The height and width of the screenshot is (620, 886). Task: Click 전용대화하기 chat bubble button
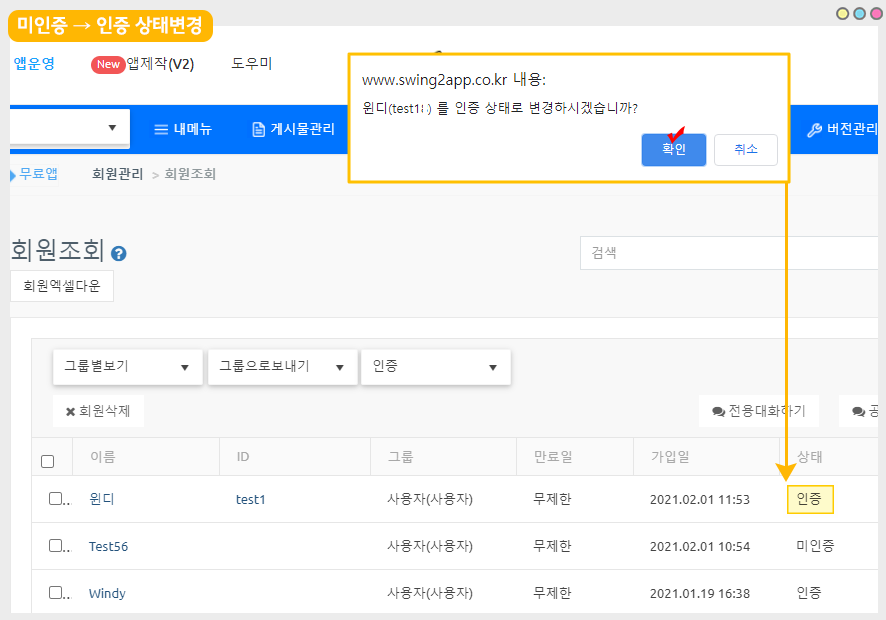pyautogui.click(x=758, y=411)
